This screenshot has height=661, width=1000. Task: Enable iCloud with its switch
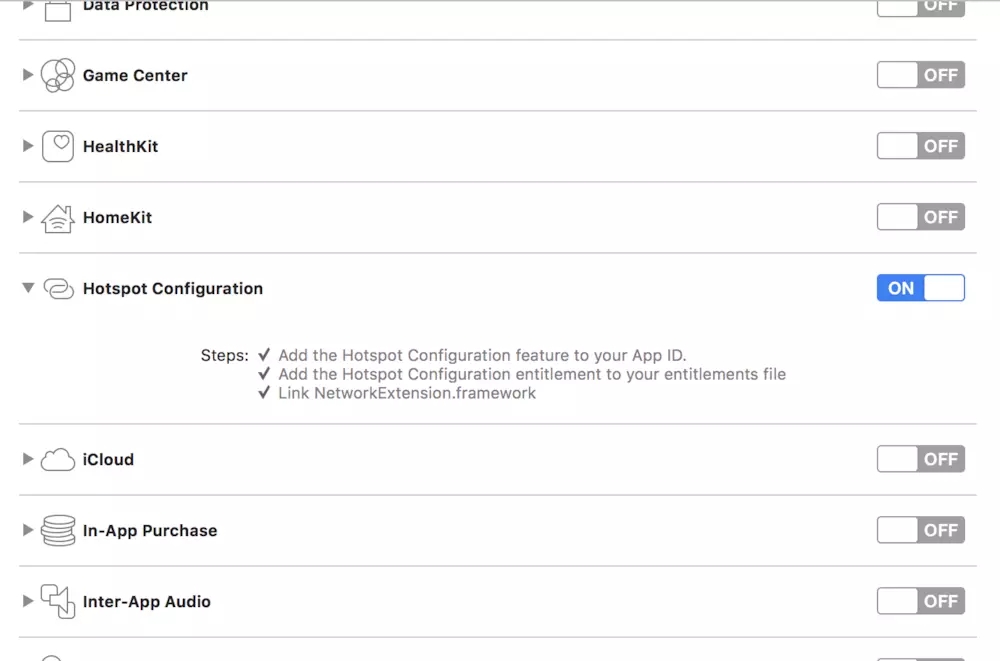tap(920, 459)
